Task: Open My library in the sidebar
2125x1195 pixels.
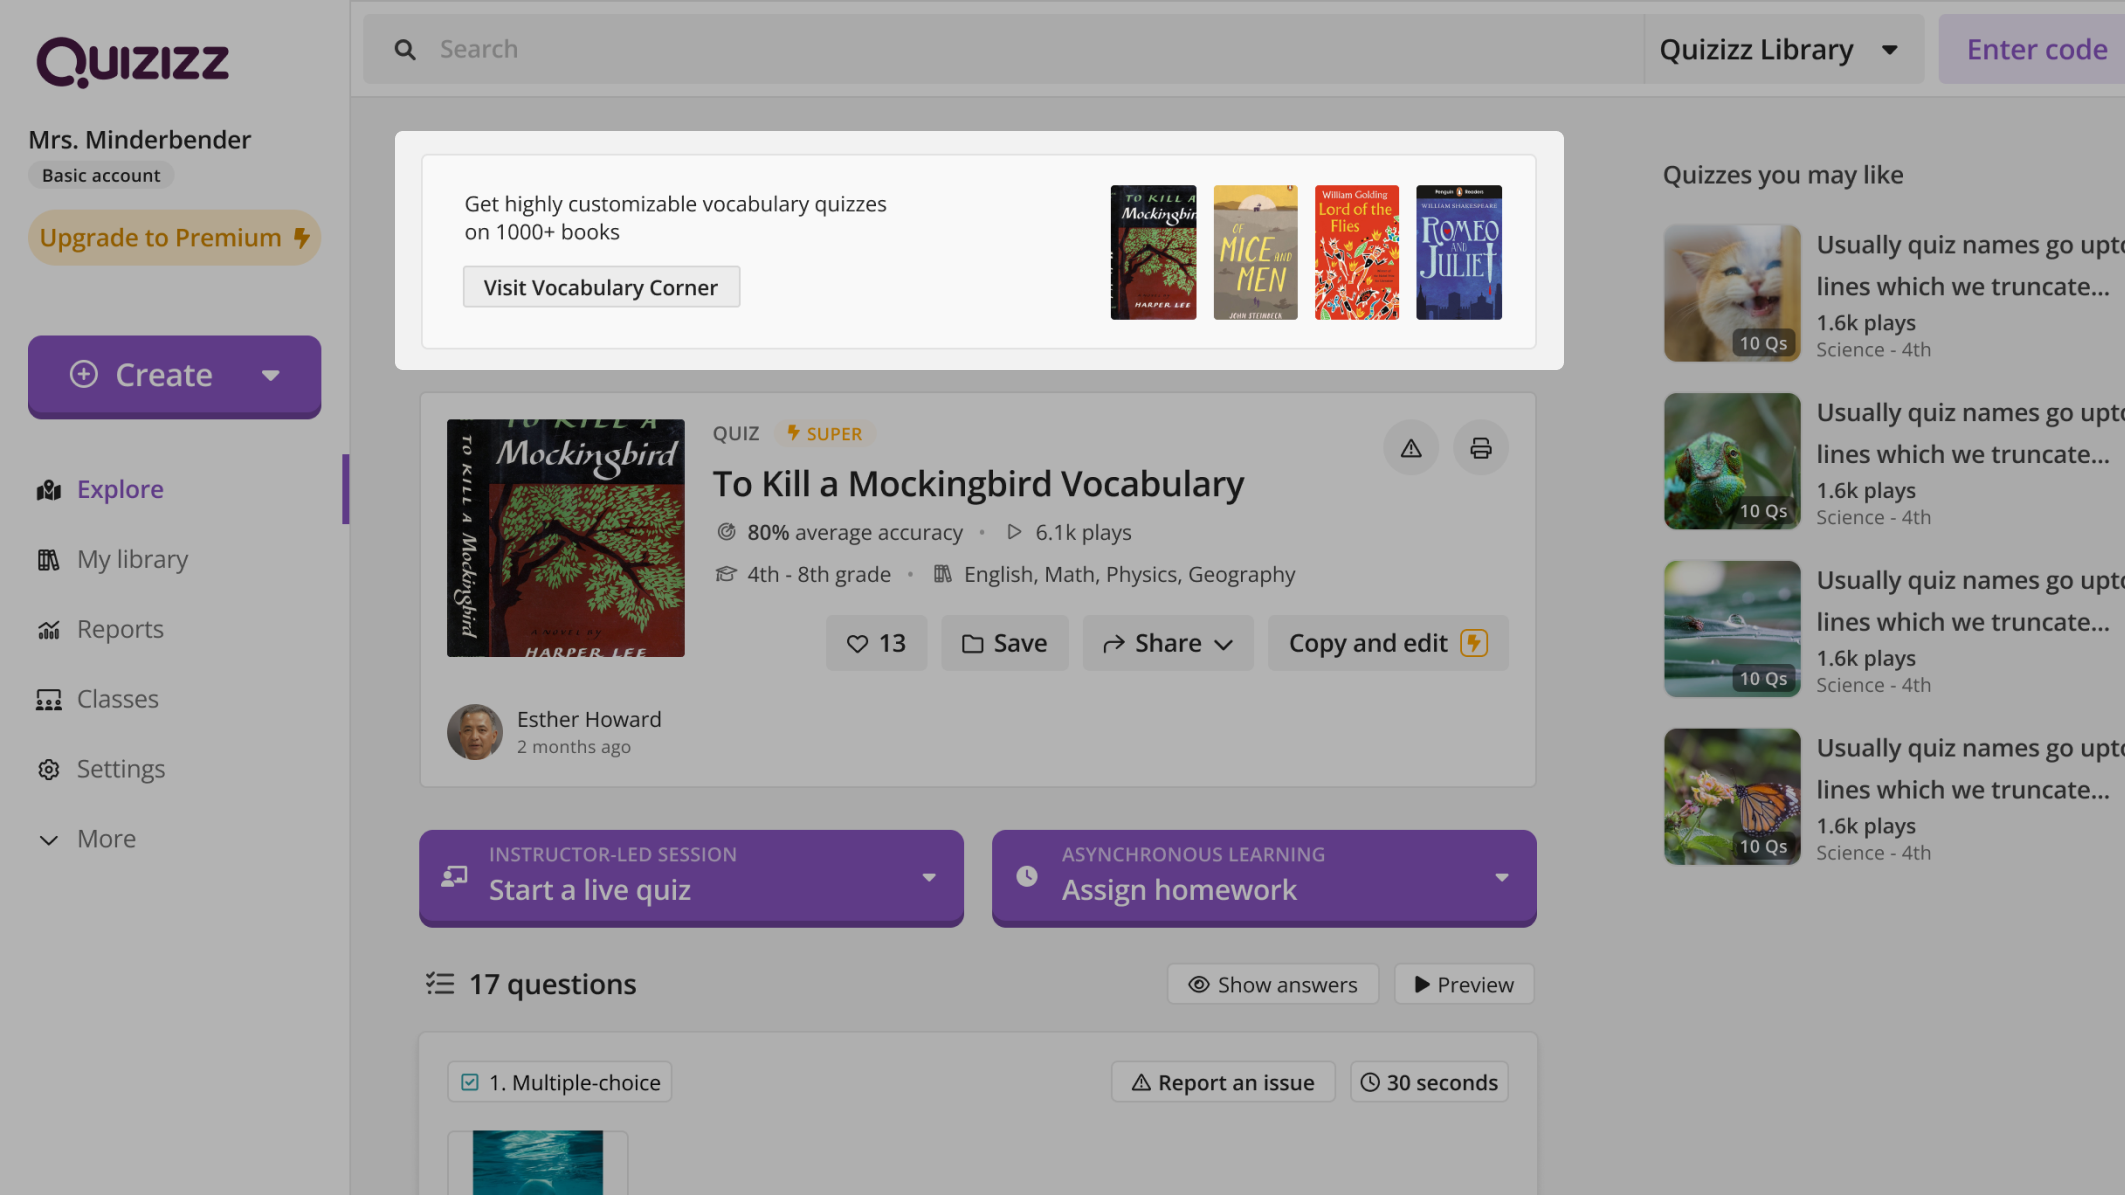Action: (132, 560)
